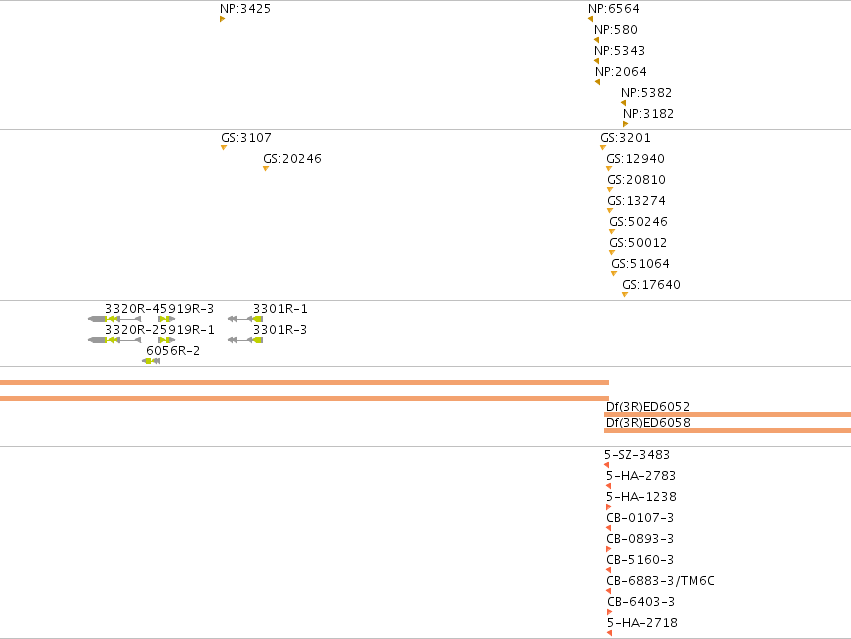The image size is (851, 639).
Task: Select the Df(3R)ED6058 deficiency bar
Action: [727, 431]
